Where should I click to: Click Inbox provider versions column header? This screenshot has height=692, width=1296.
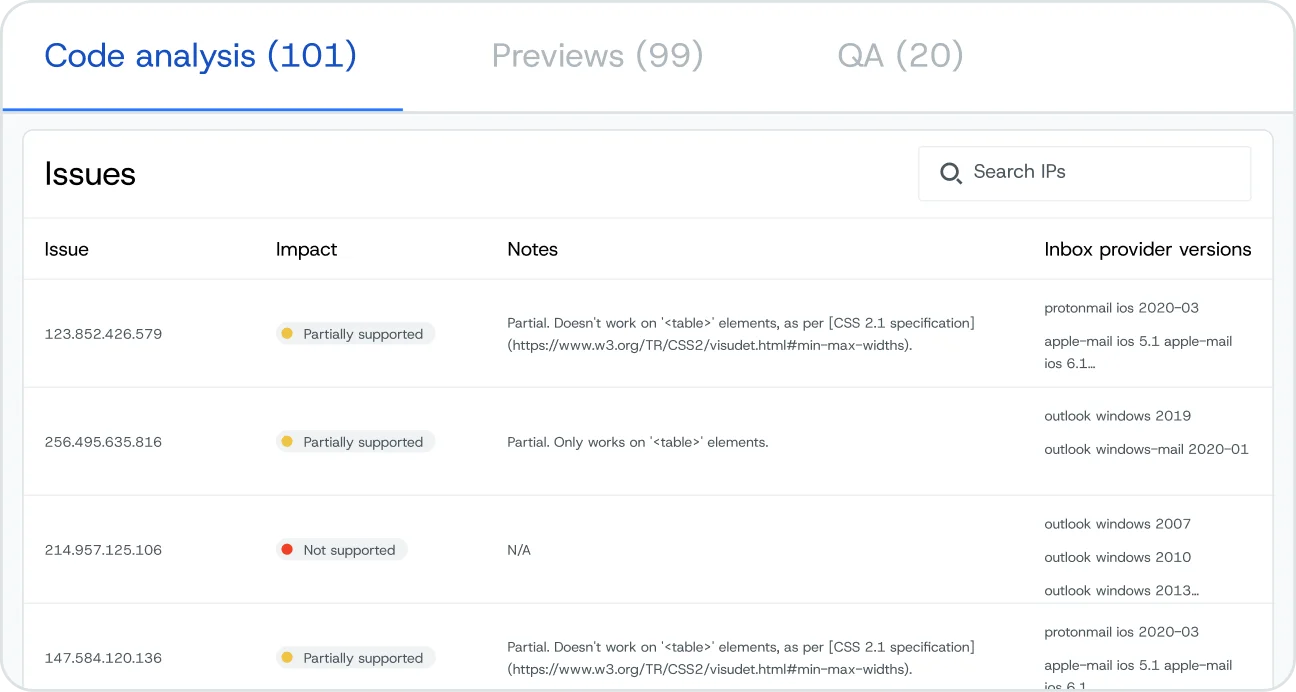point(1148,249)
